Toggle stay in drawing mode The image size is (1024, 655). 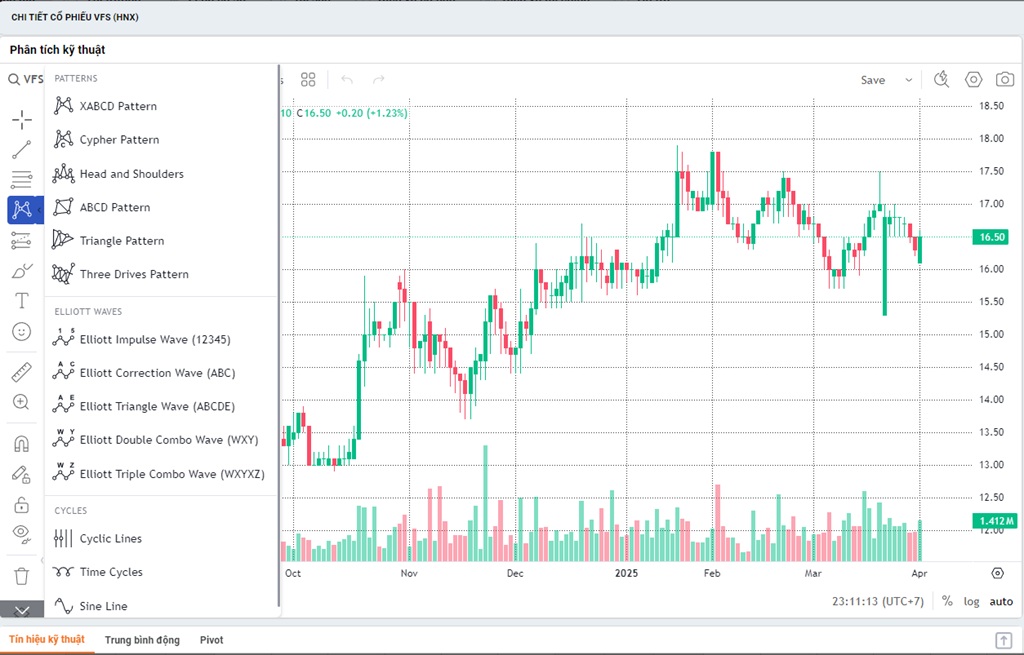tap(22, 474)
